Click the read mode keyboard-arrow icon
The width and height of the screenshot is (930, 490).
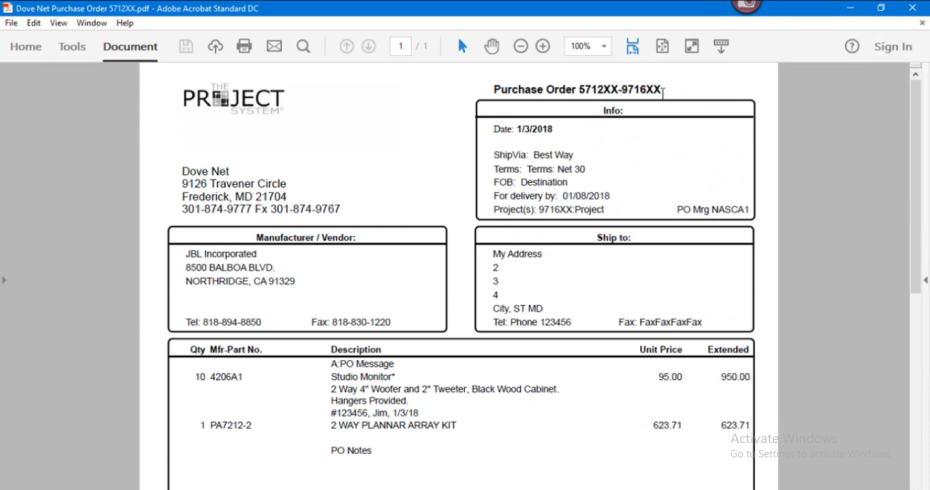pyautogui.click(x=721, y=46)
